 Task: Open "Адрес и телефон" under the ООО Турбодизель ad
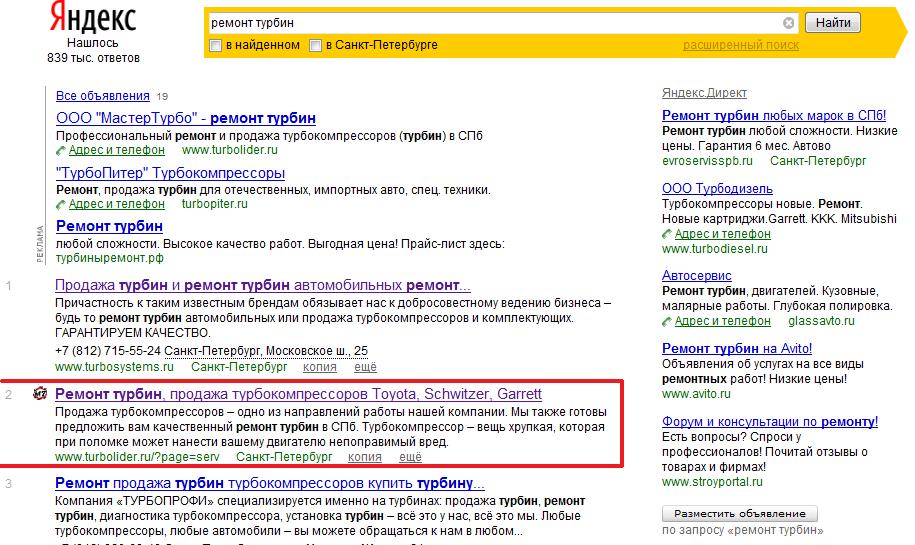coord(722,234)
